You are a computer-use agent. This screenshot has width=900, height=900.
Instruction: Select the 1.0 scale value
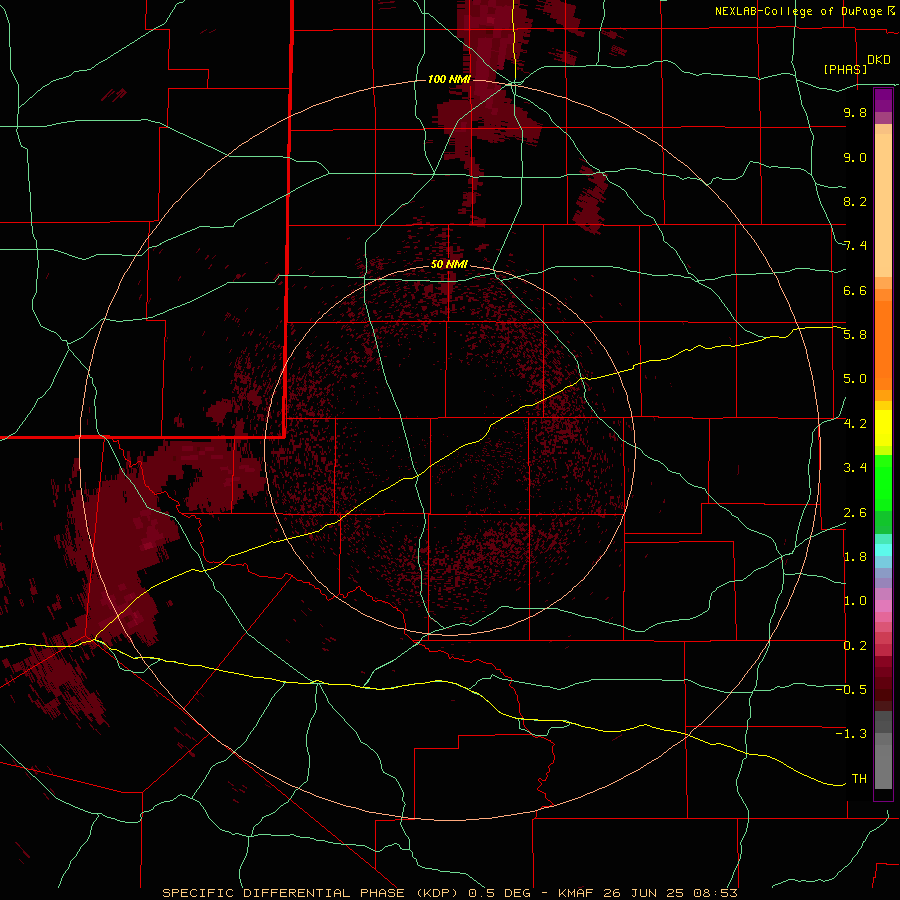(855, 601)
